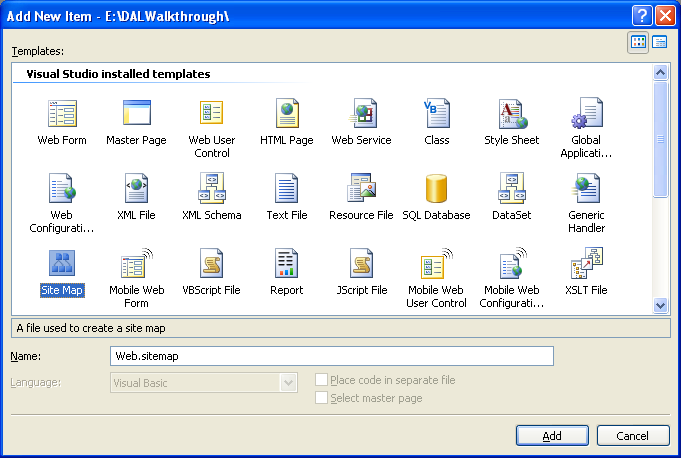
Task: Select the Web Form template icon
Action: click(x=62, y=113)
